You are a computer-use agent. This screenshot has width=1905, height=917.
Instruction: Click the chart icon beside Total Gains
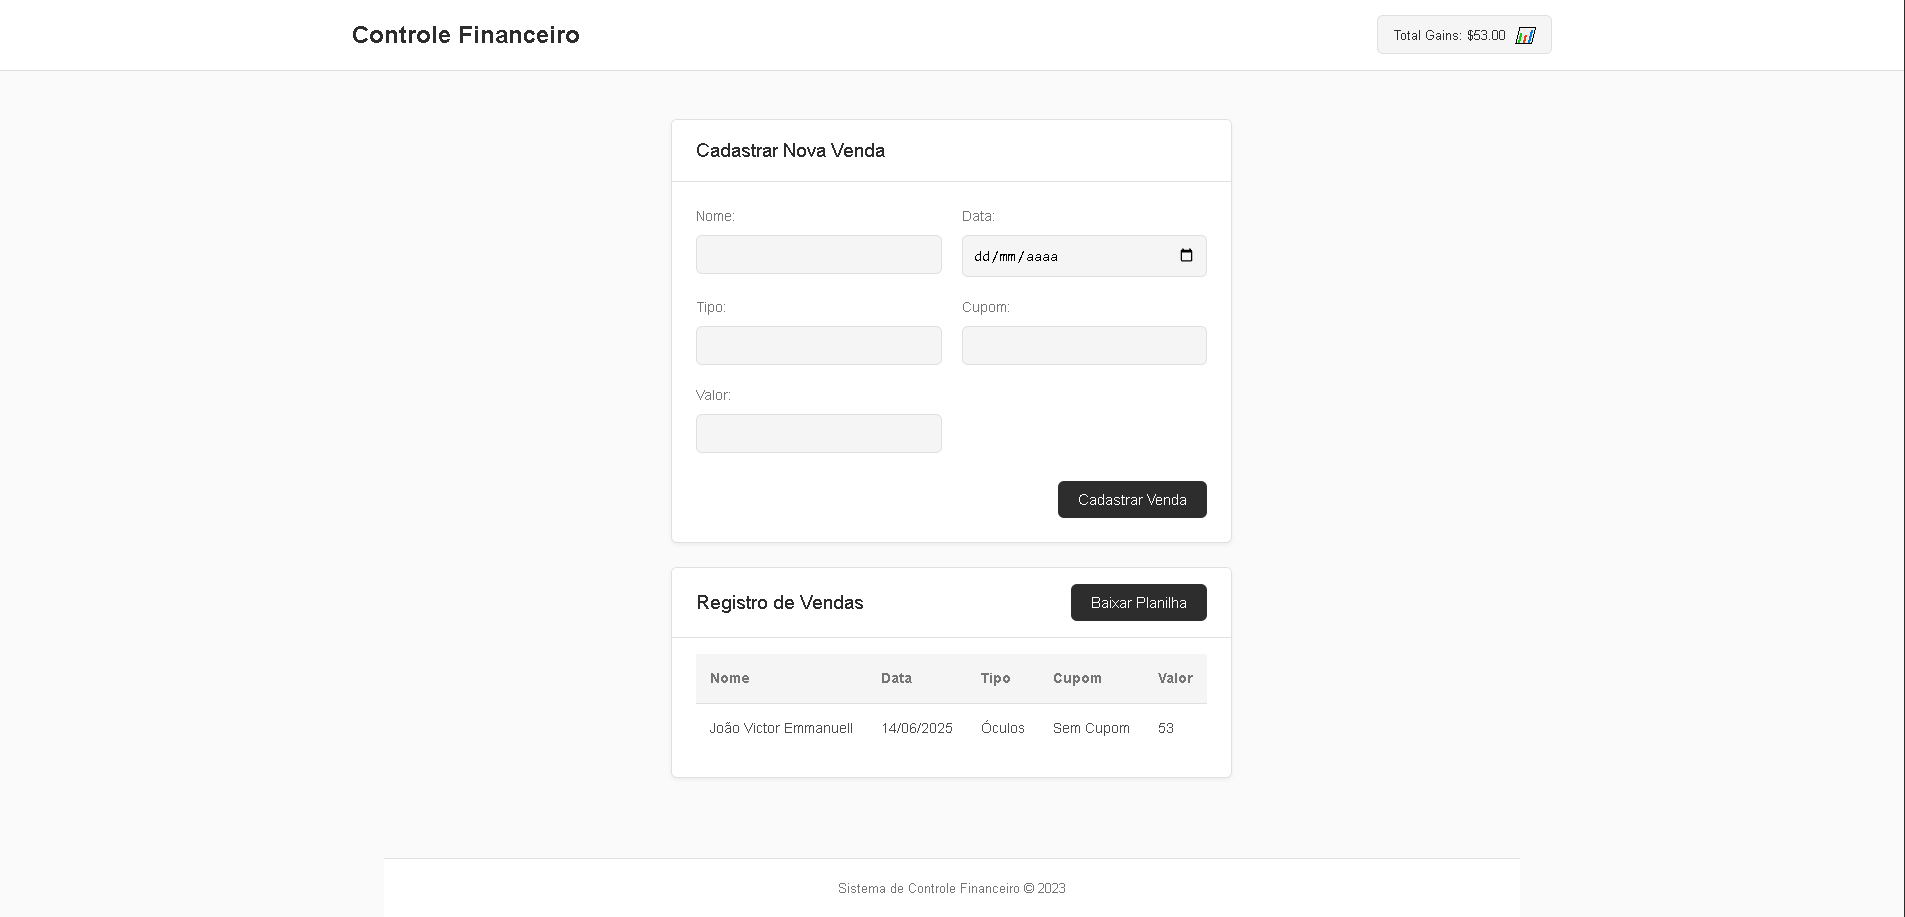pos(1525,36)
